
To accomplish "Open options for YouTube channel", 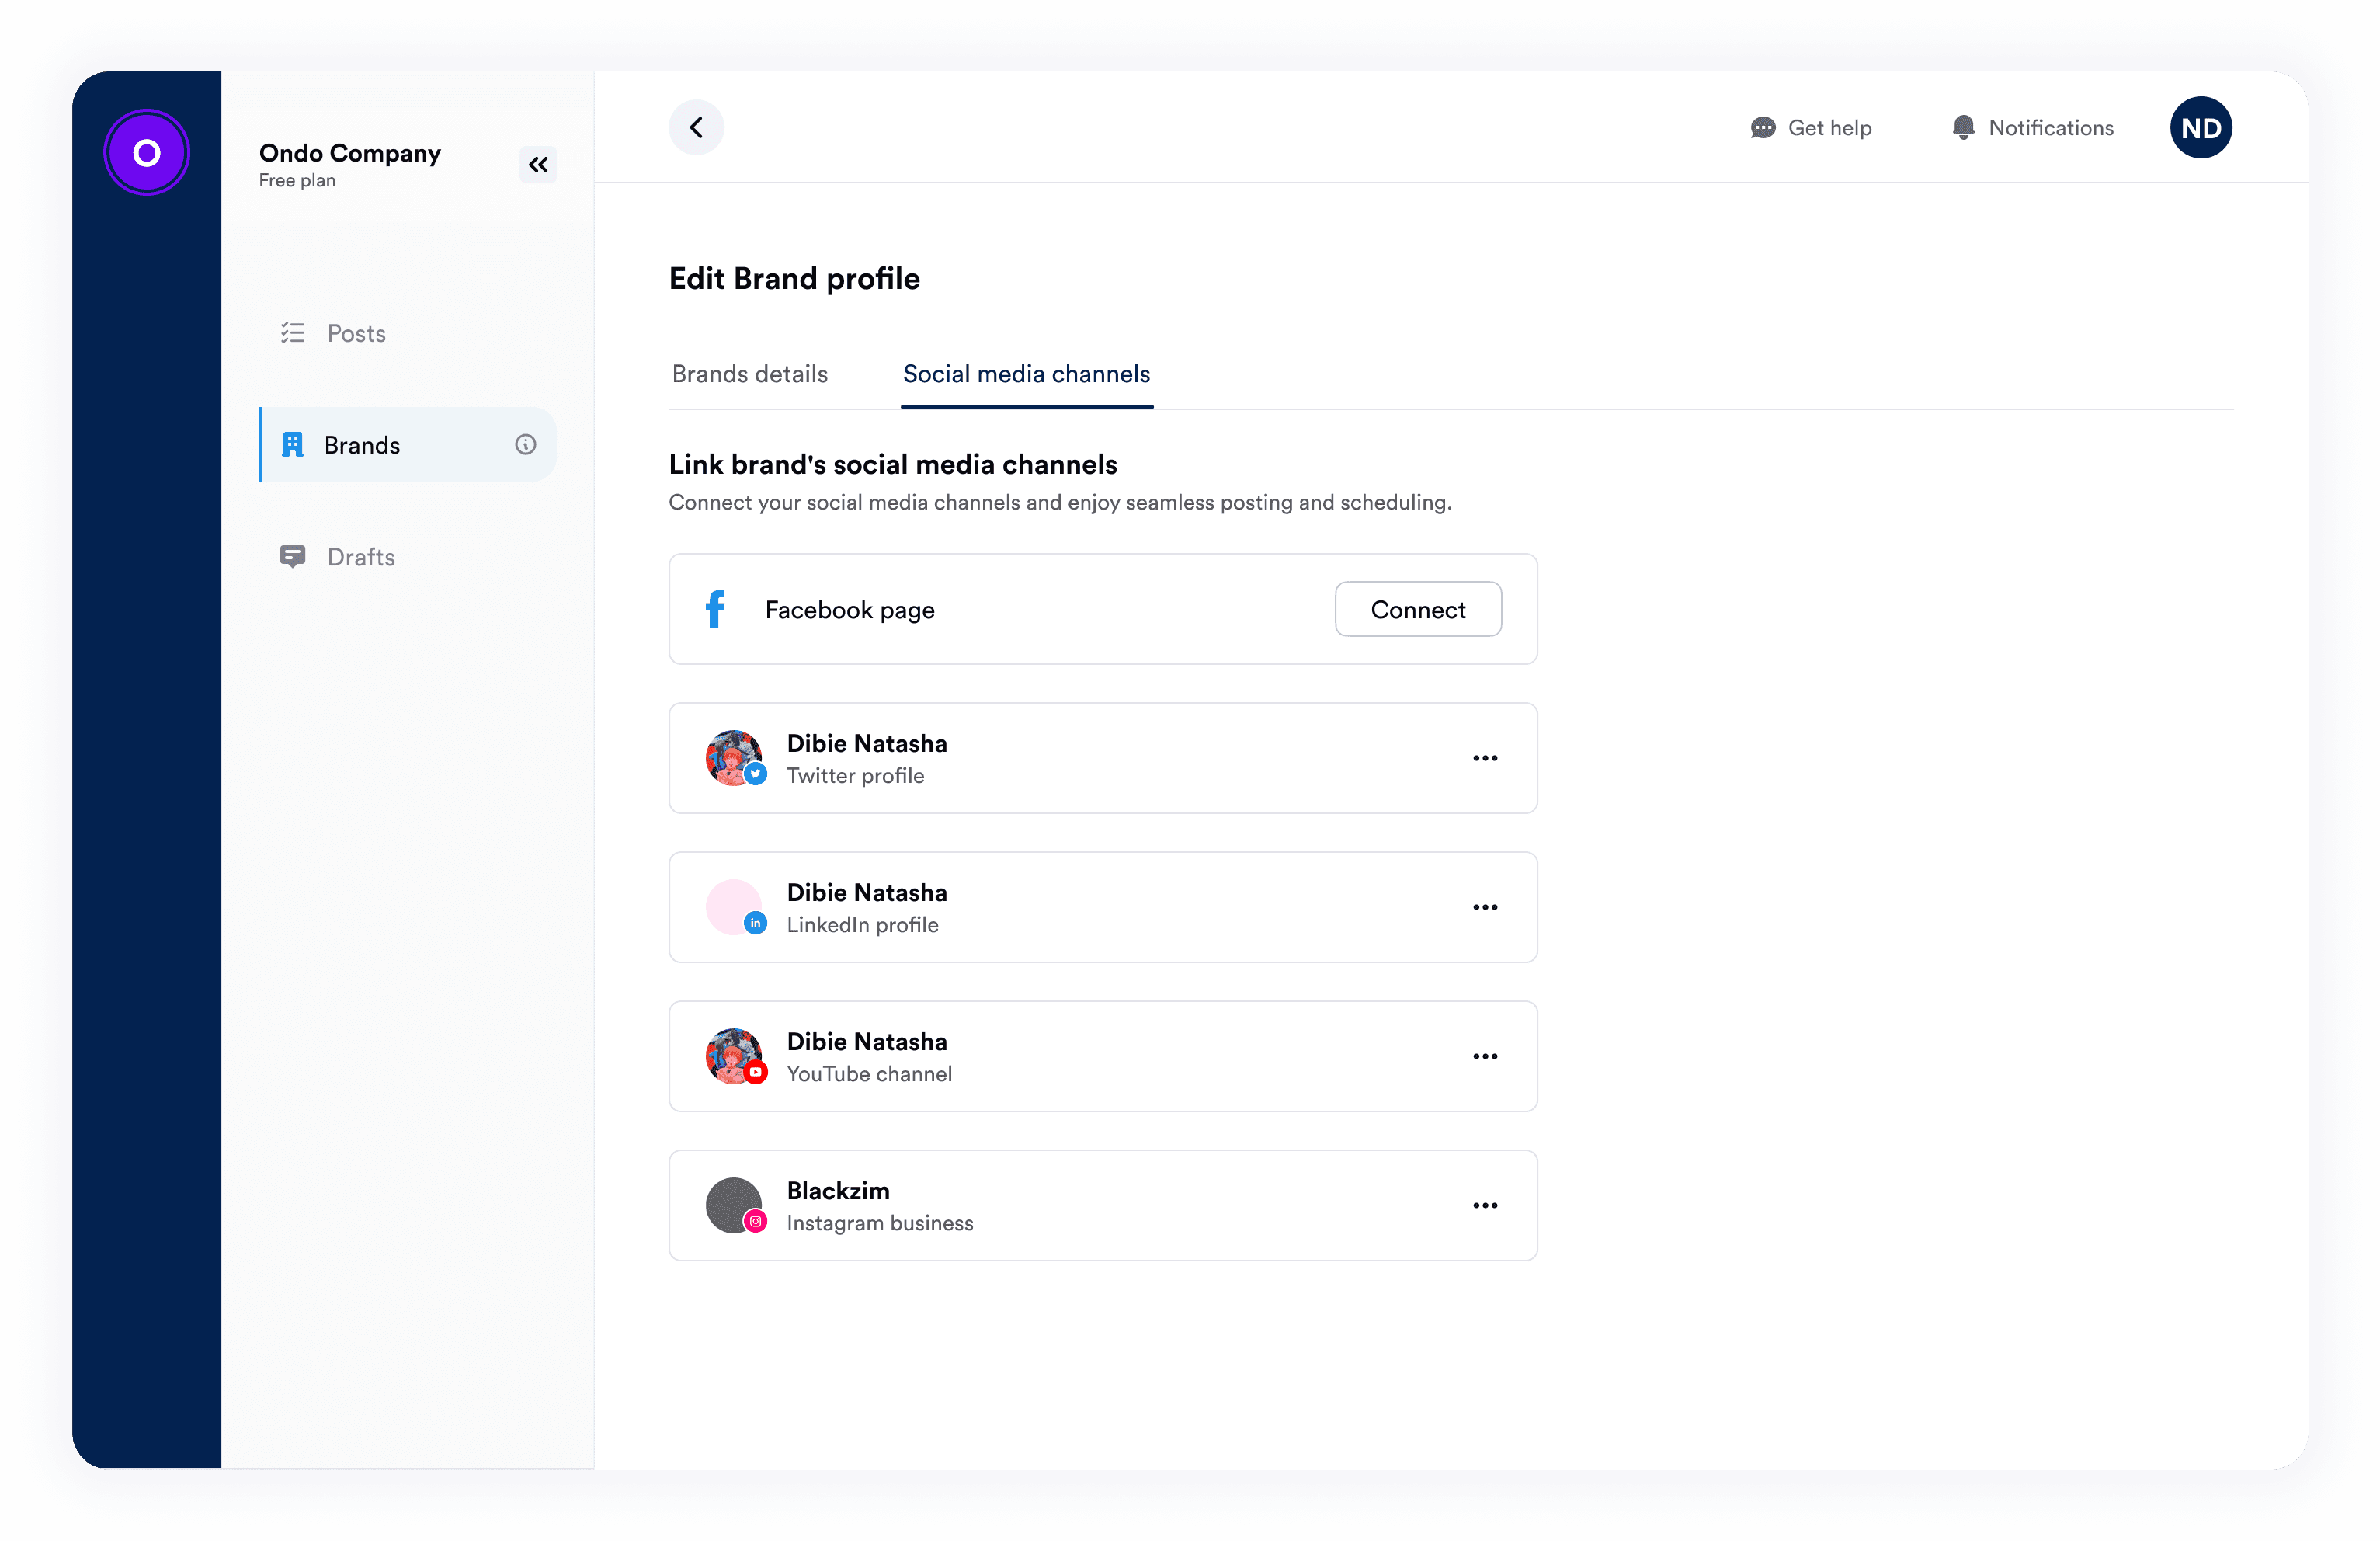I will (1485, 1056).
